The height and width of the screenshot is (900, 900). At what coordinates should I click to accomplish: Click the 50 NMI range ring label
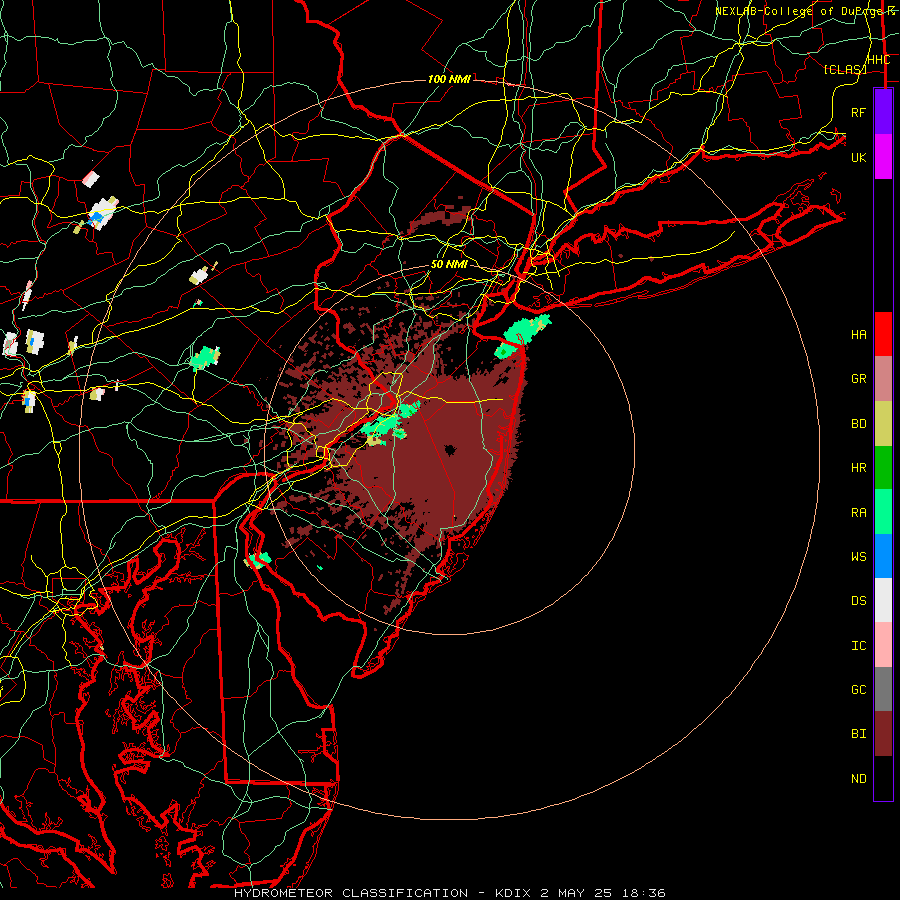tap(449, 264)
